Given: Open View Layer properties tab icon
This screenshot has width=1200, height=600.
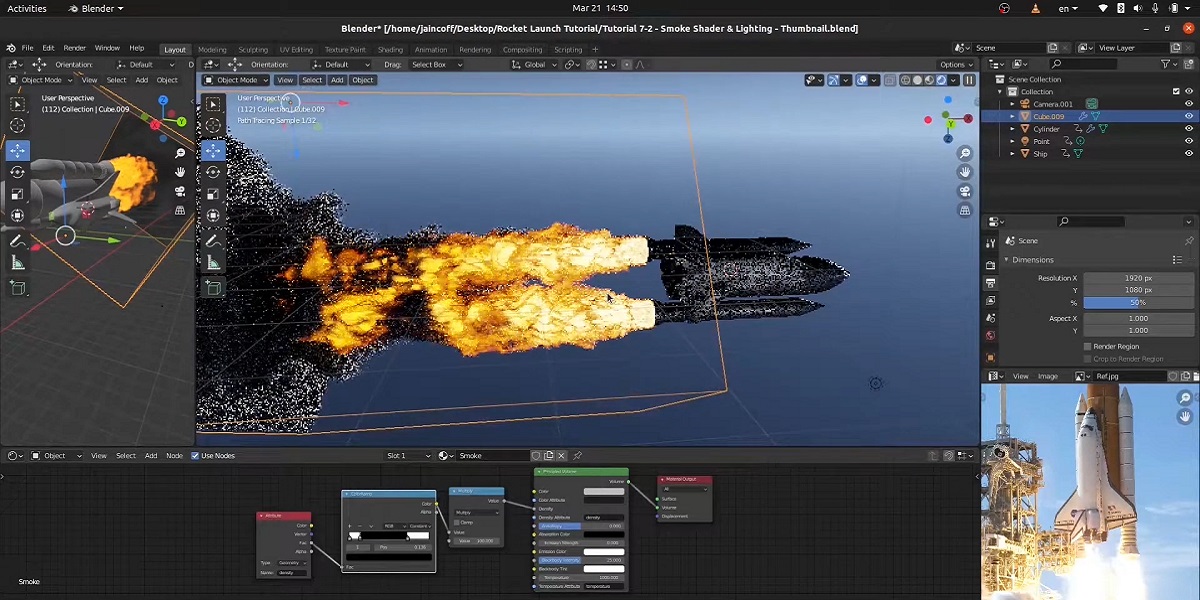Looking at the screenshot, I should pos(990,300).
